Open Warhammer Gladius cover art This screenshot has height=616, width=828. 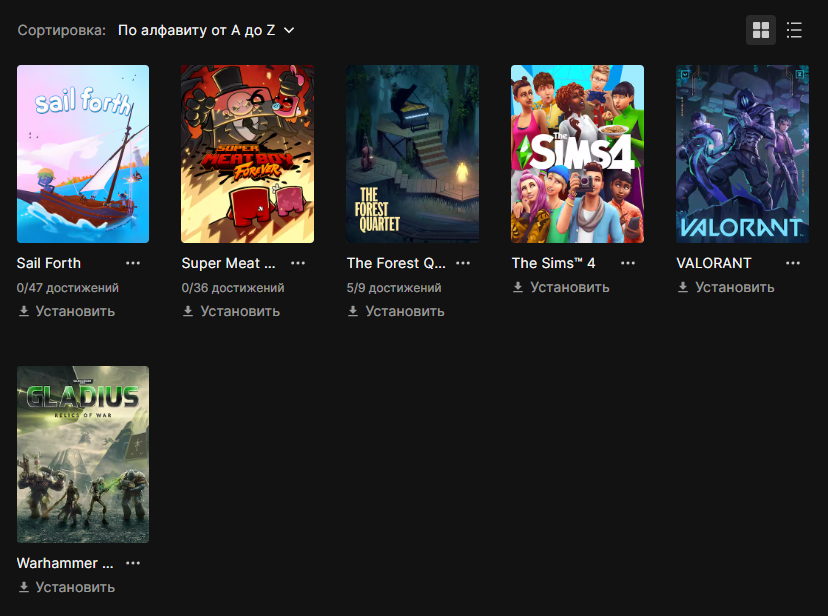tap(83, 454)
